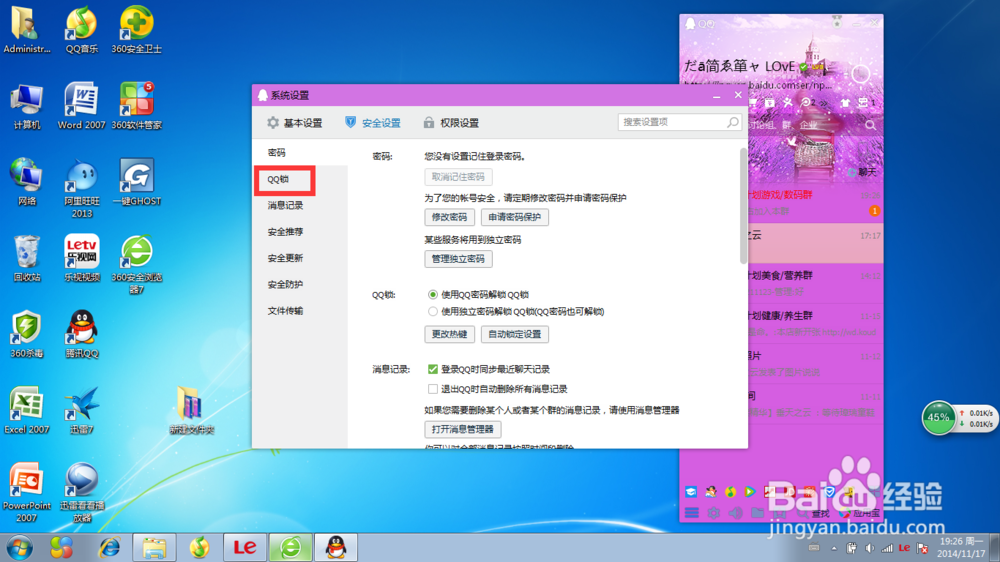Open the 查找 search link in QQ panel
The width and height of the screenshot is (1000, 562).
[x=812, y=513]
